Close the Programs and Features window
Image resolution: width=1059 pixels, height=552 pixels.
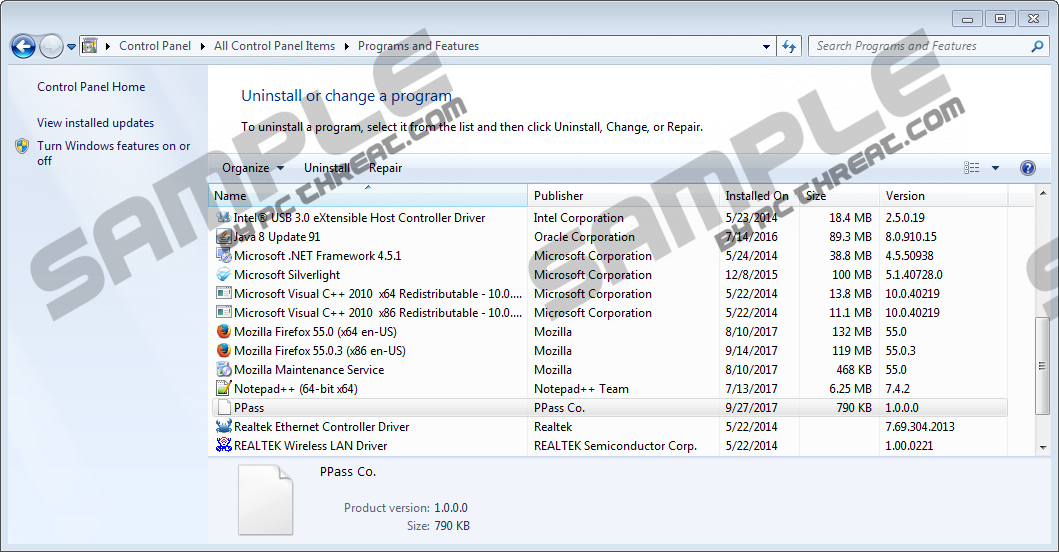click(x=1033, y=19)
